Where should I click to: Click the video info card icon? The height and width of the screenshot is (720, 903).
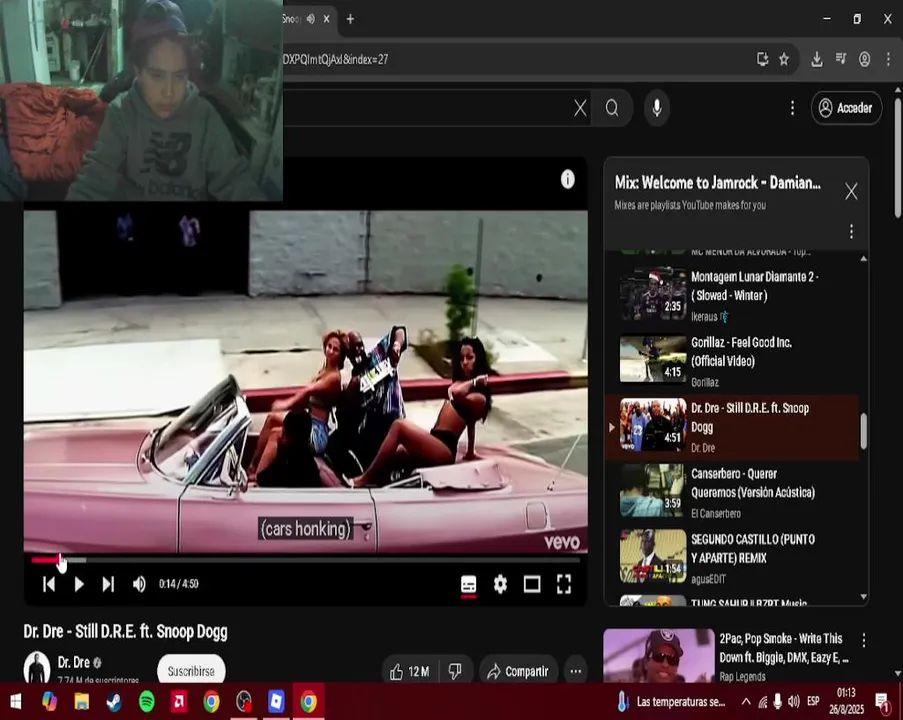[x=568, y=180]
